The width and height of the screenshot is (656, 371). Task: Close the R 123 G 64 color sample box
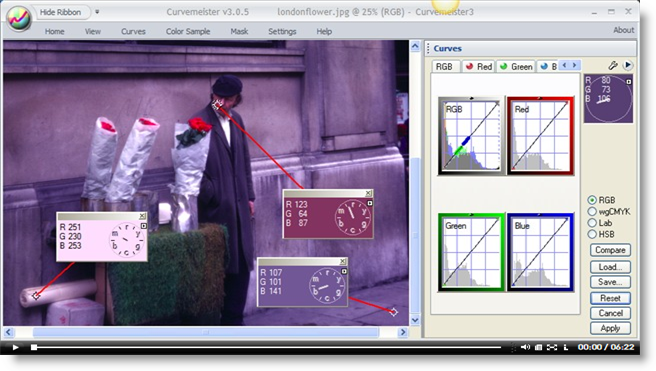368,193
